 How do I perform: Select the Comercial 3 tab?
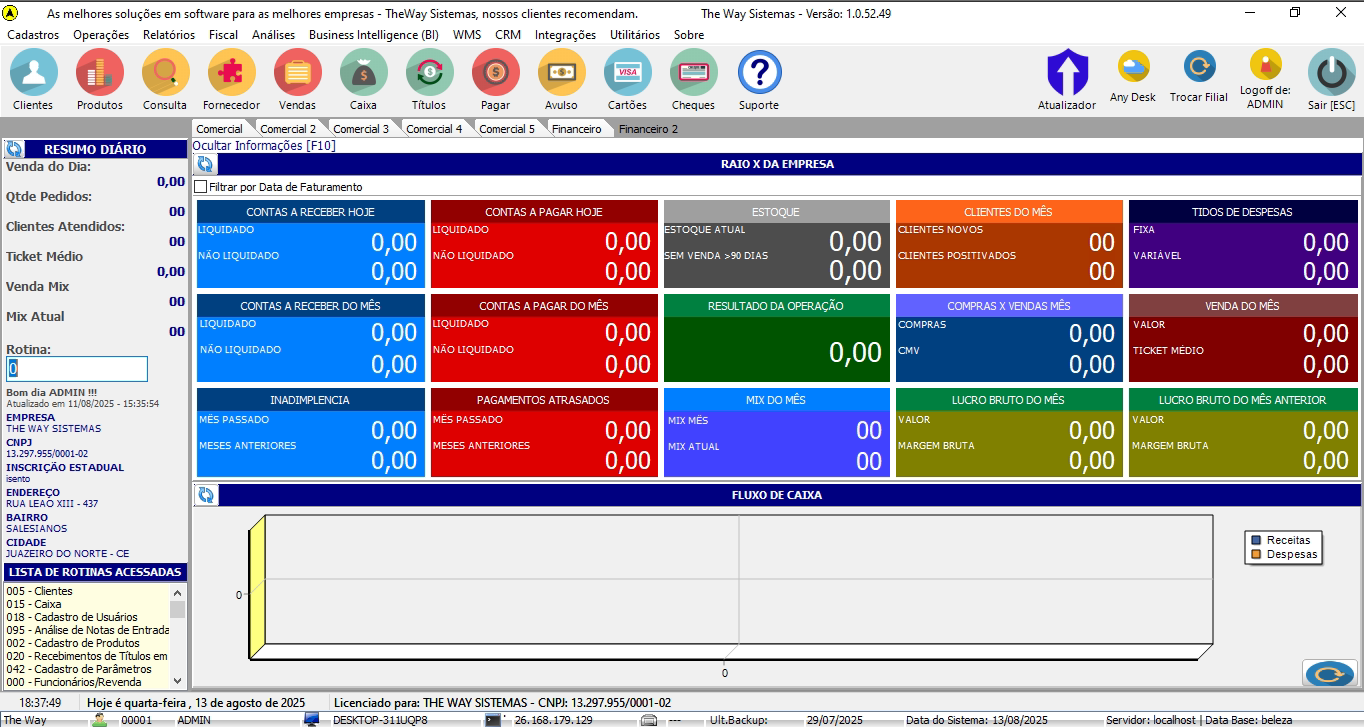pos(360,129)
